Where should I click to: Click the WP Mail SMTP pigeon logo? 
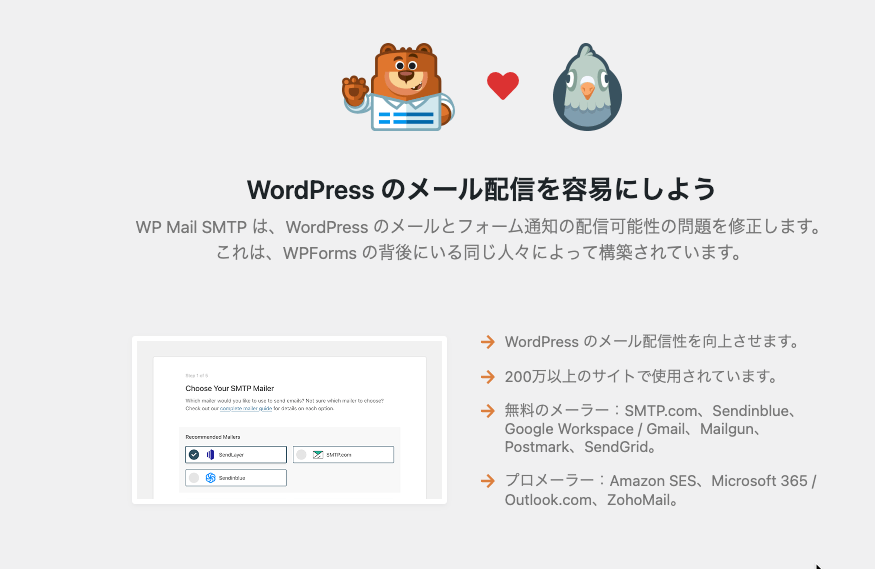587,87
